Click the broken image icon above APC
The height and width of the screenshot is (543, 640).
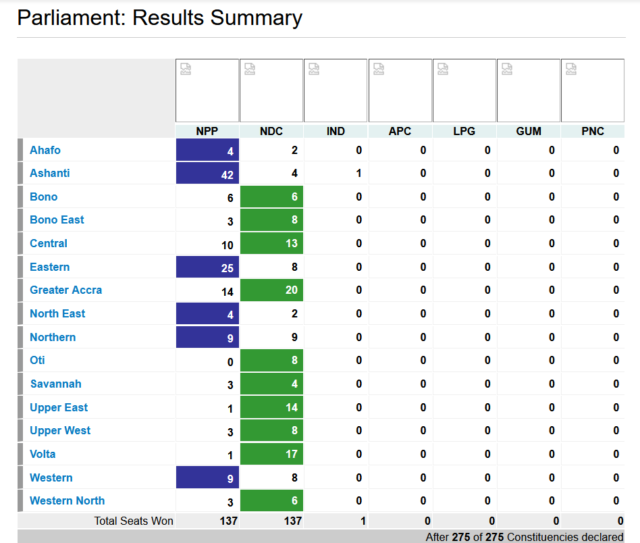point(379,69)
